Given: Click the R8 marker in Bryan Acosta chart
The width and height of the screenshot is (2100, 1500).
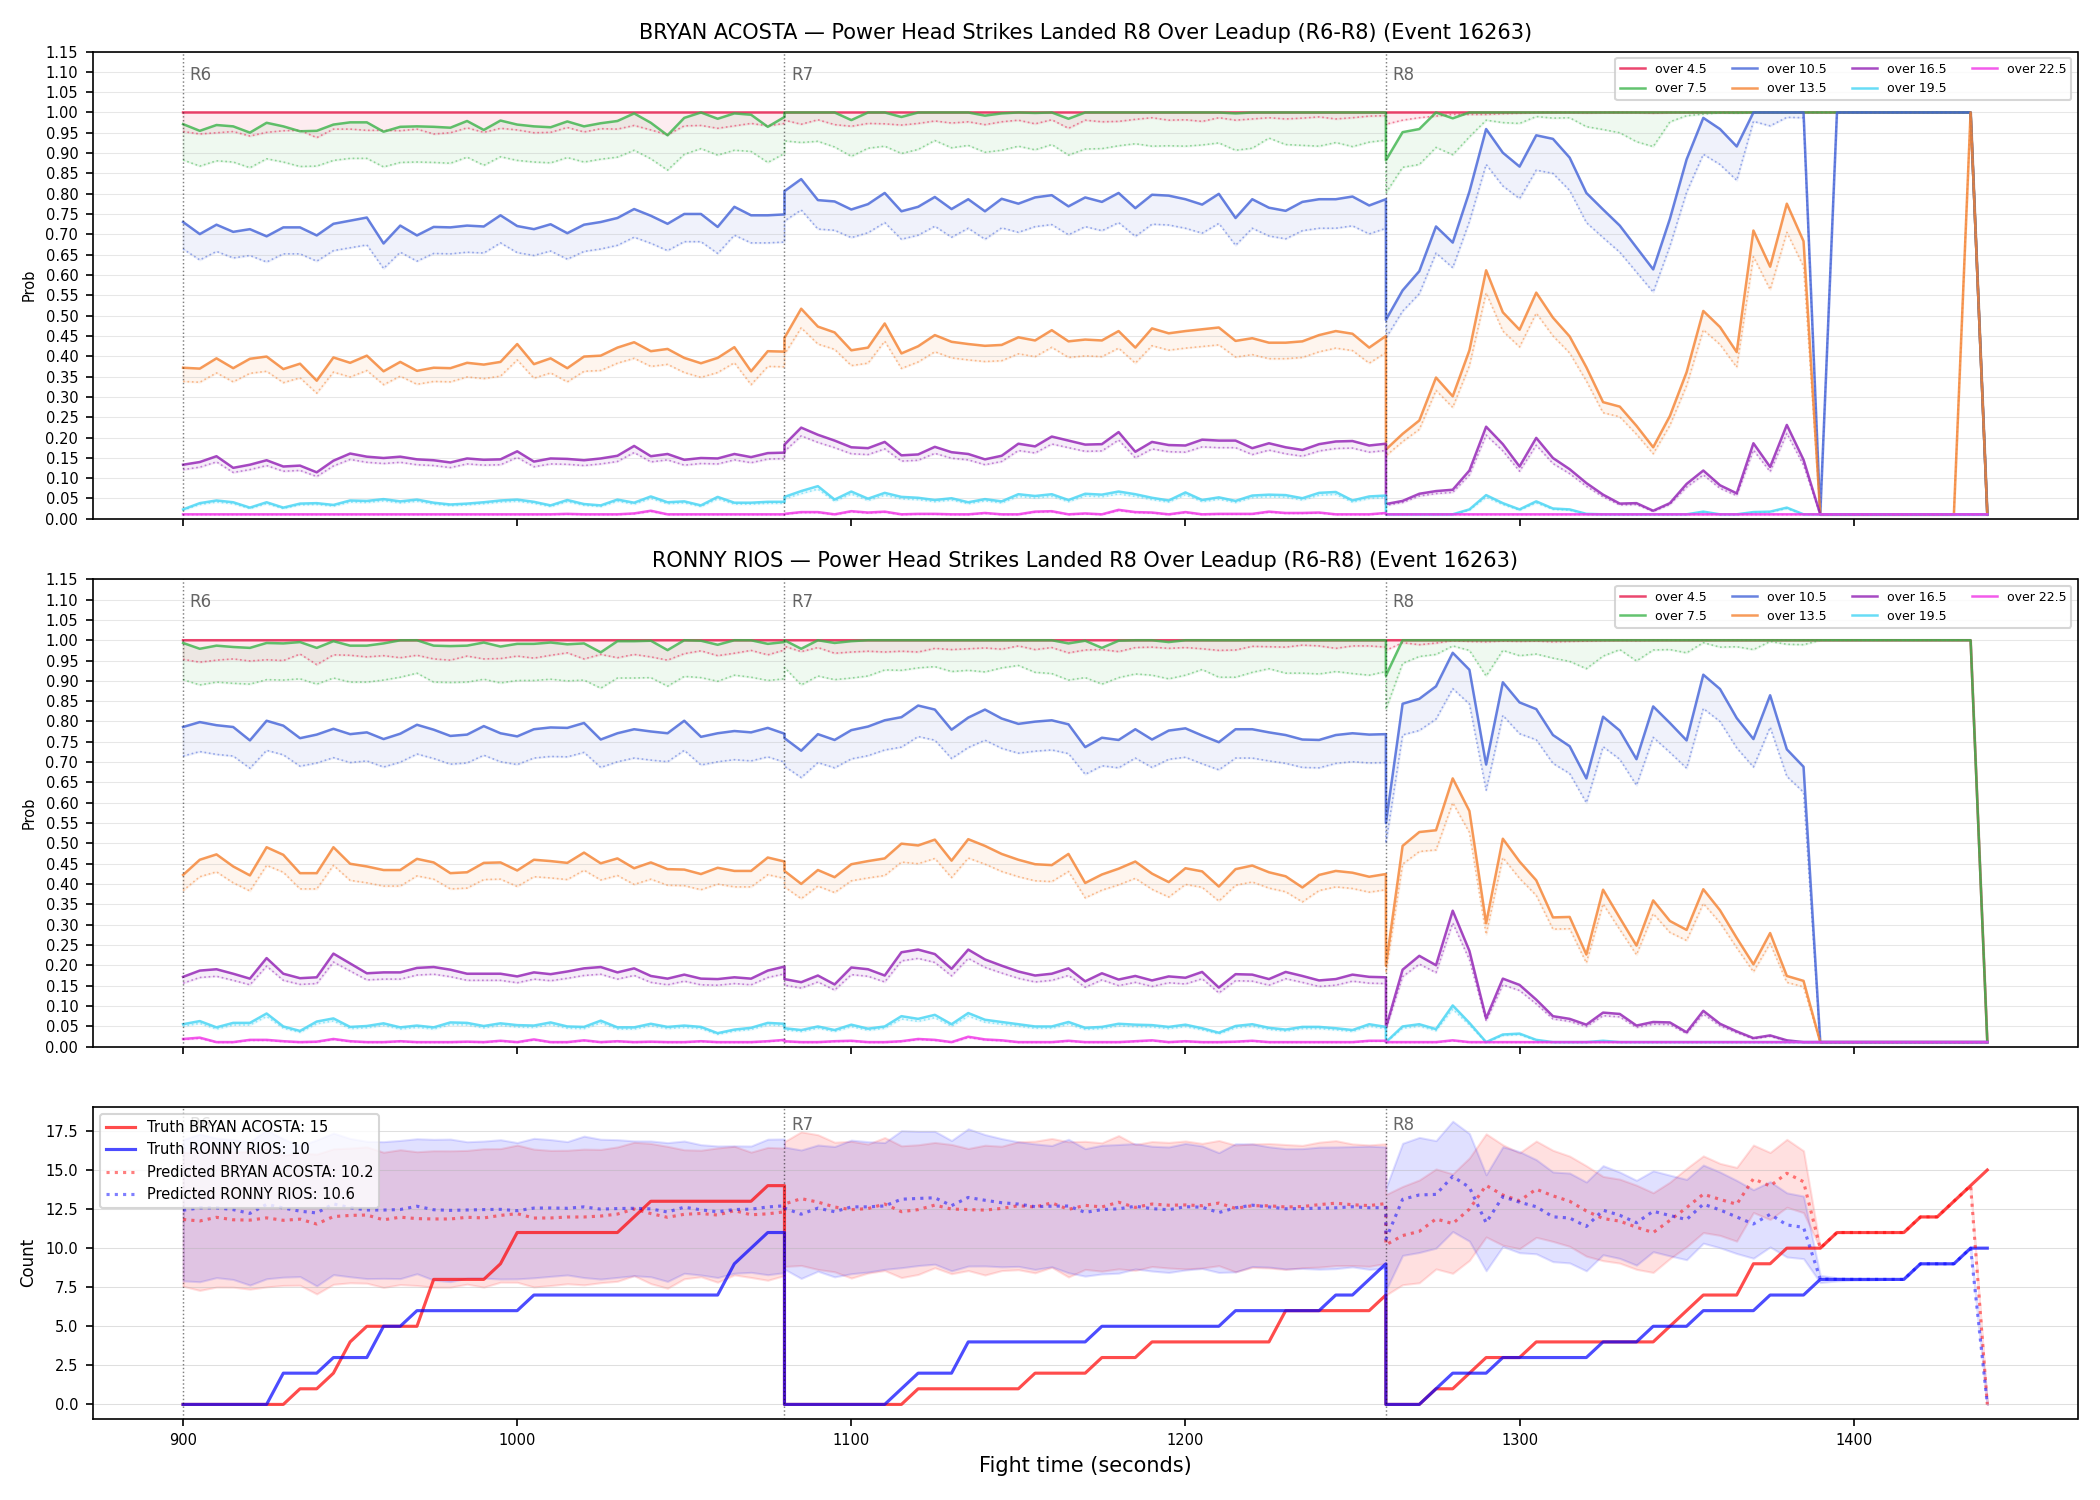Looking at the screenshot, I should pyautogui.click(x=1403, y=74).
